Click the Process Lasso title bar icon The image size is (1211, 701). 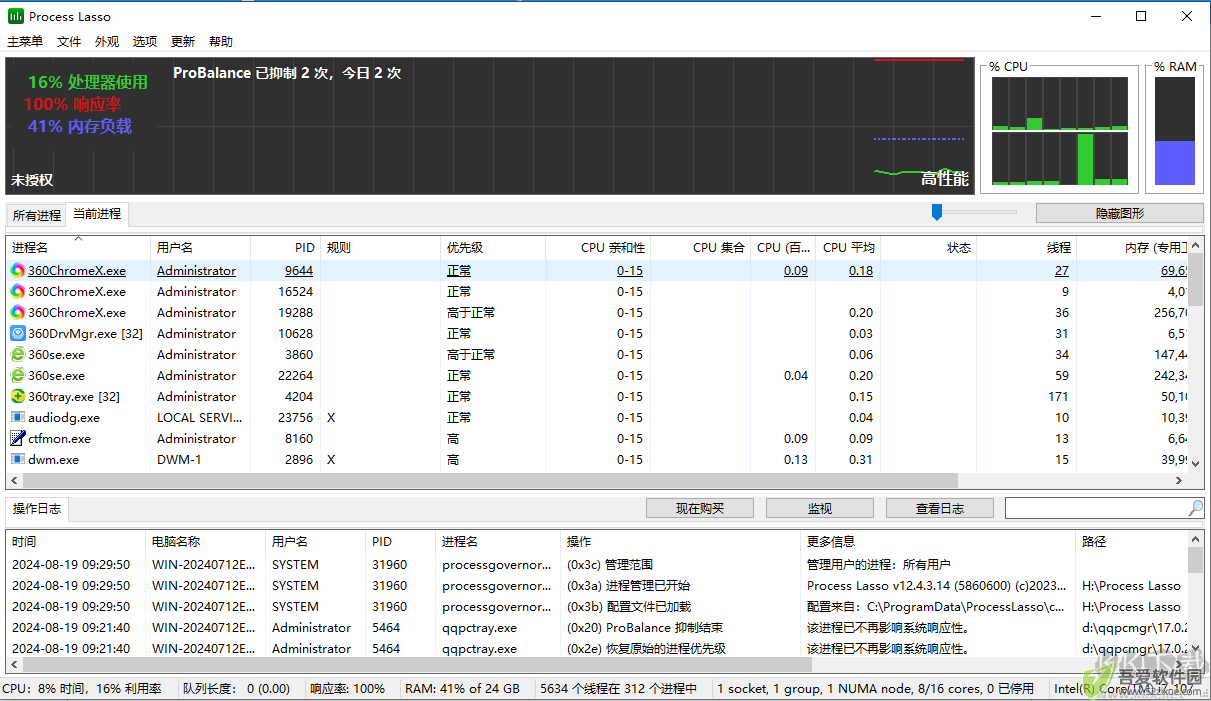pyautogui.click(x=16, y=16)
